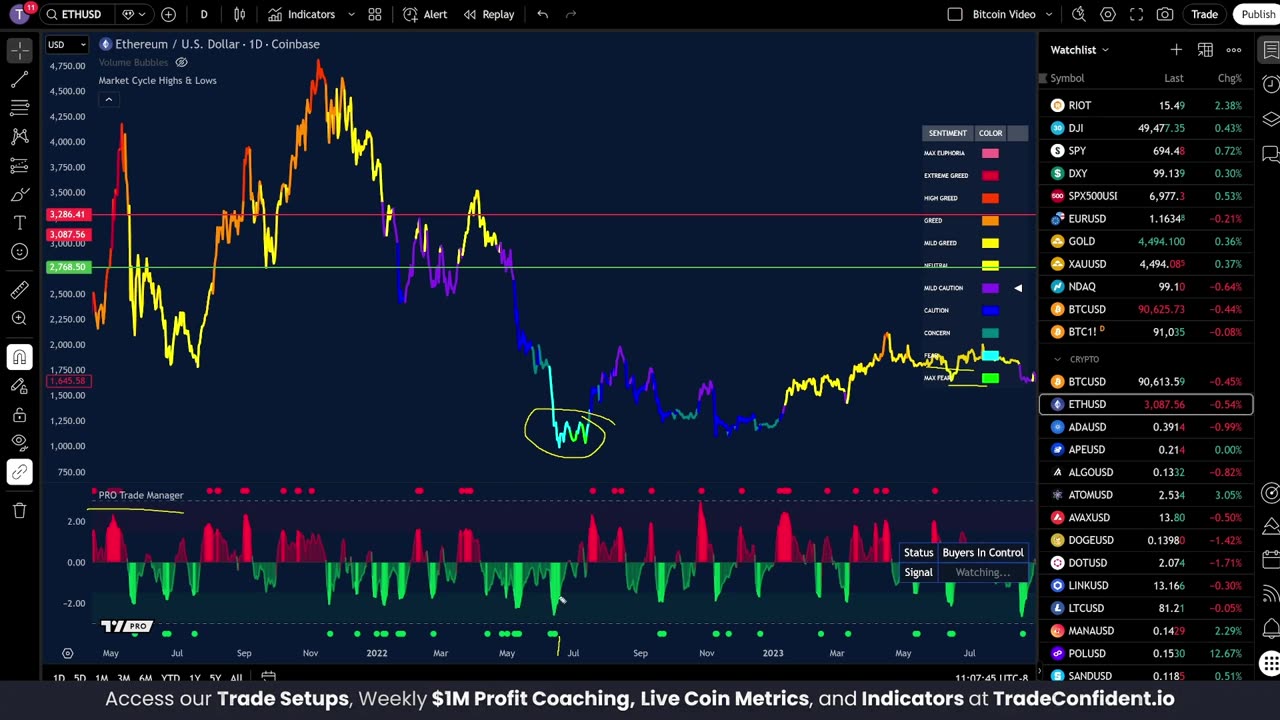
Task: Open the emoji icons tool
Action: 19,251
